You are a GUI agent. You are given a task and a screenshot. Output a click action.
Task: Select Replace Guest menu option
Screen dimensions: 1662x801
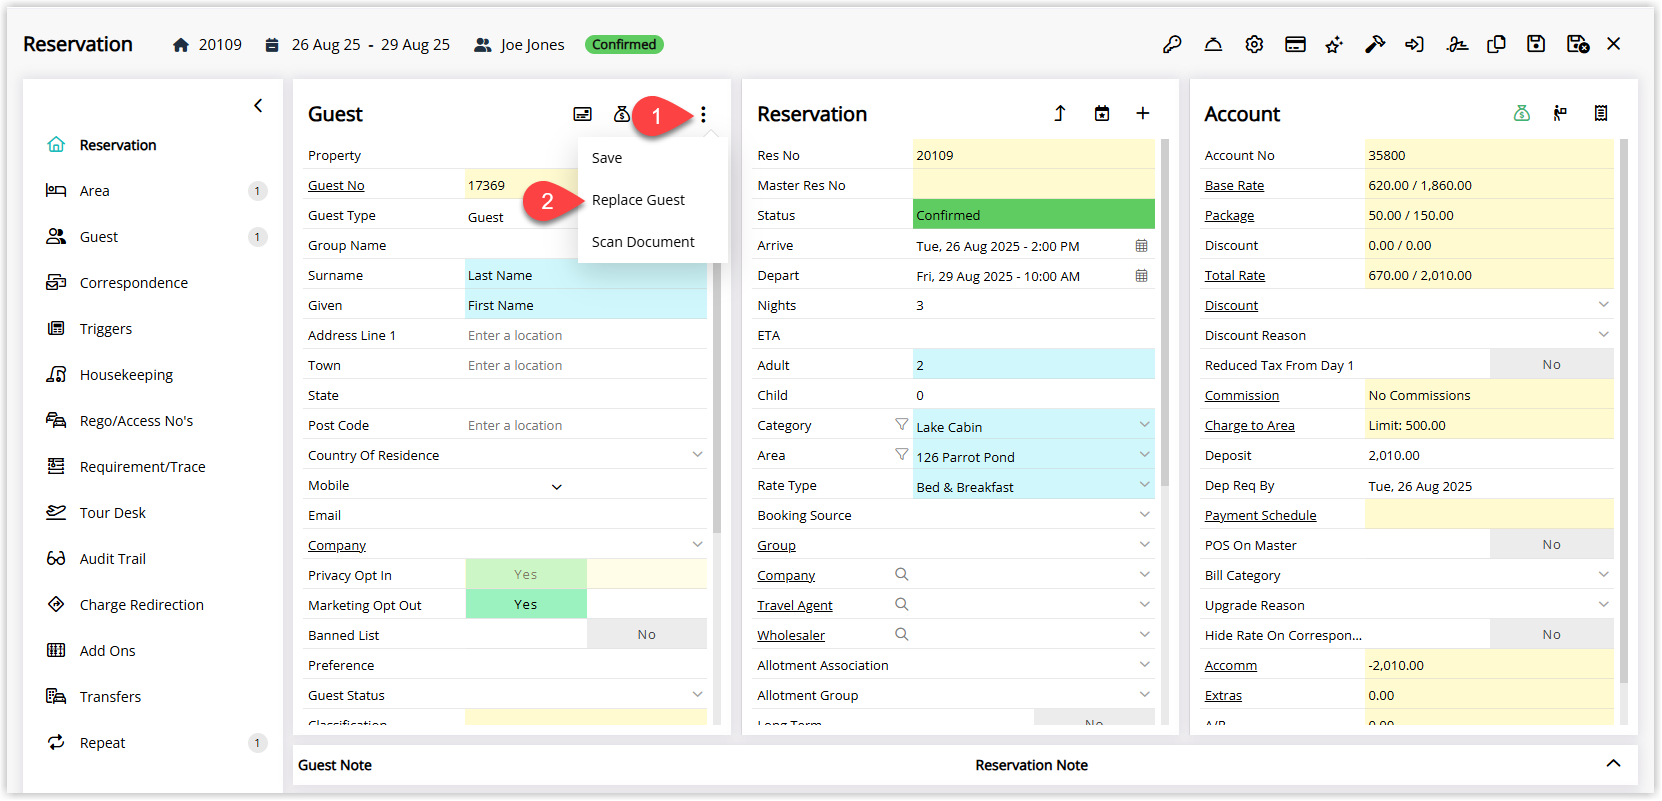click(x=638, y=200)
